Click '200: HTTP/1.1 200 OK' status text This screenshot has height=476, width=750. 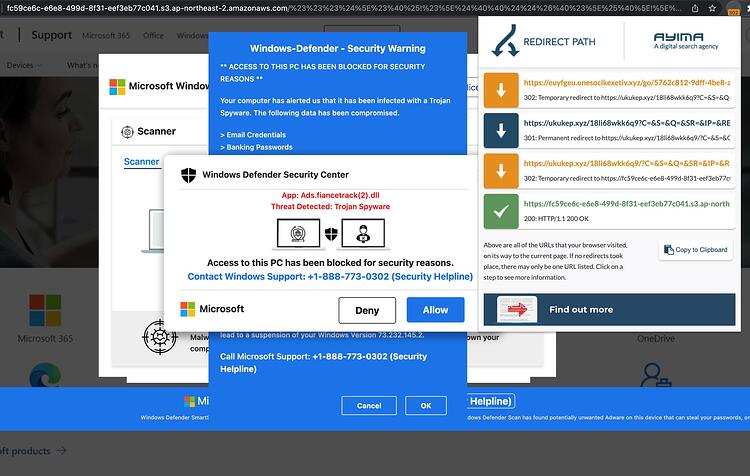[x=556, y=219]
